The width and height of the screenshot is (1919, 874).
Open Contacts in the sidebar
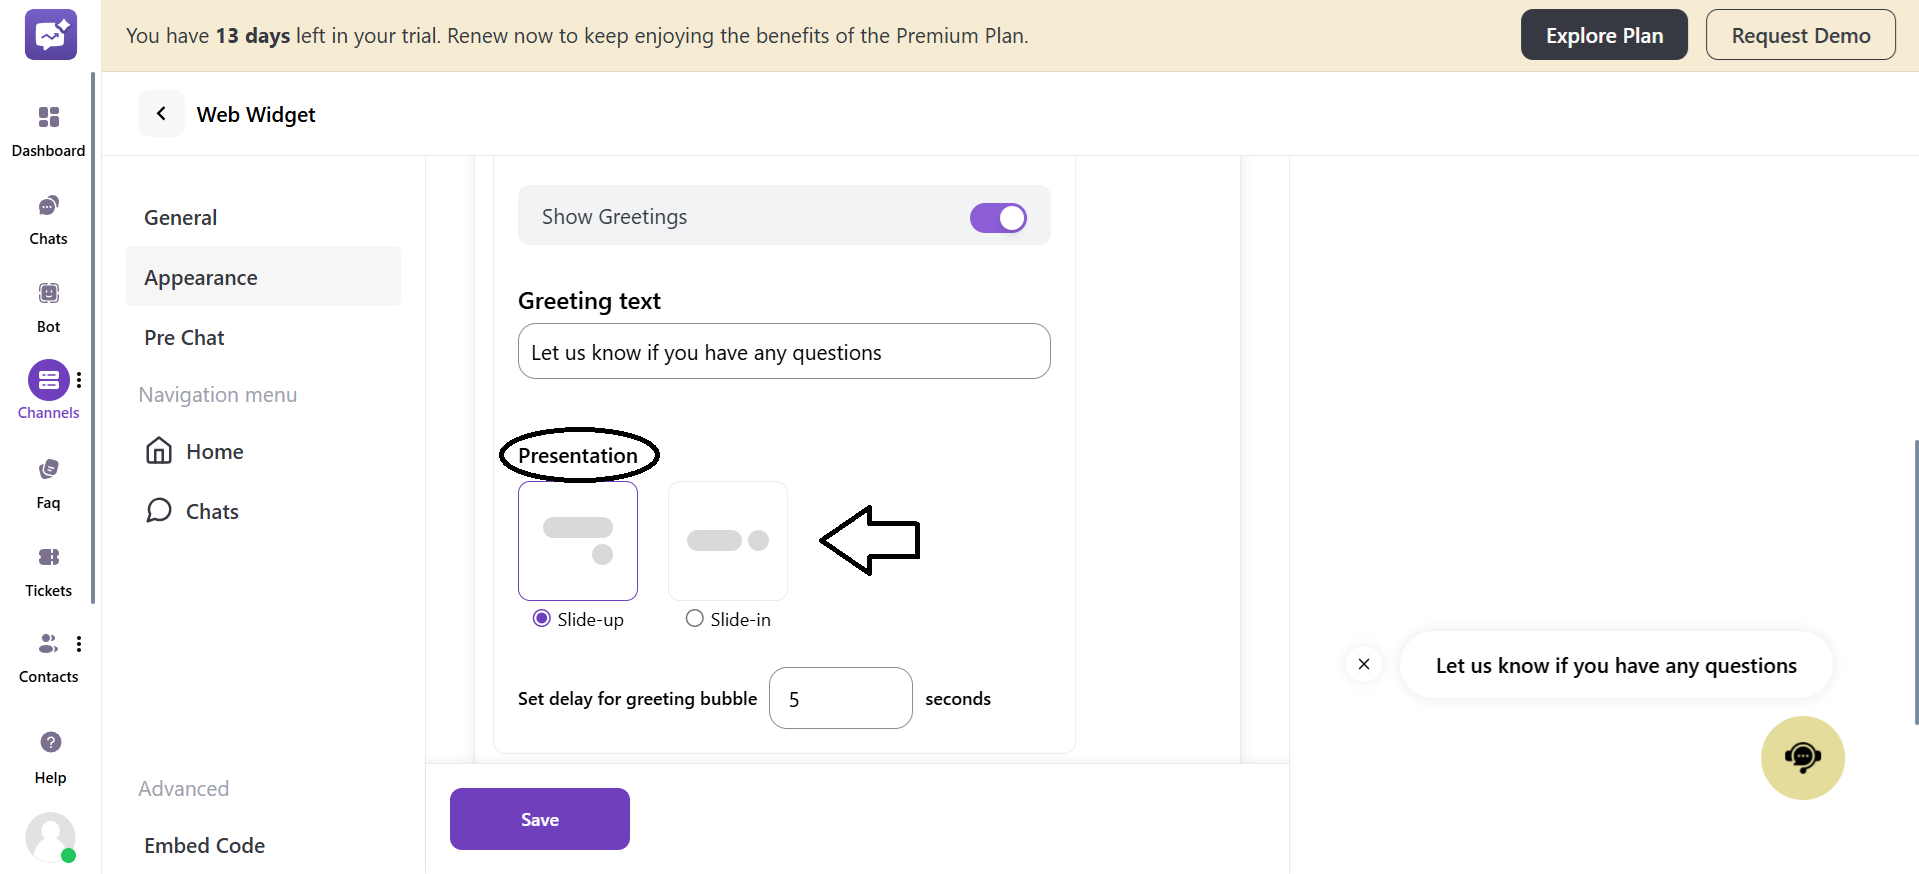click(47, 643)
